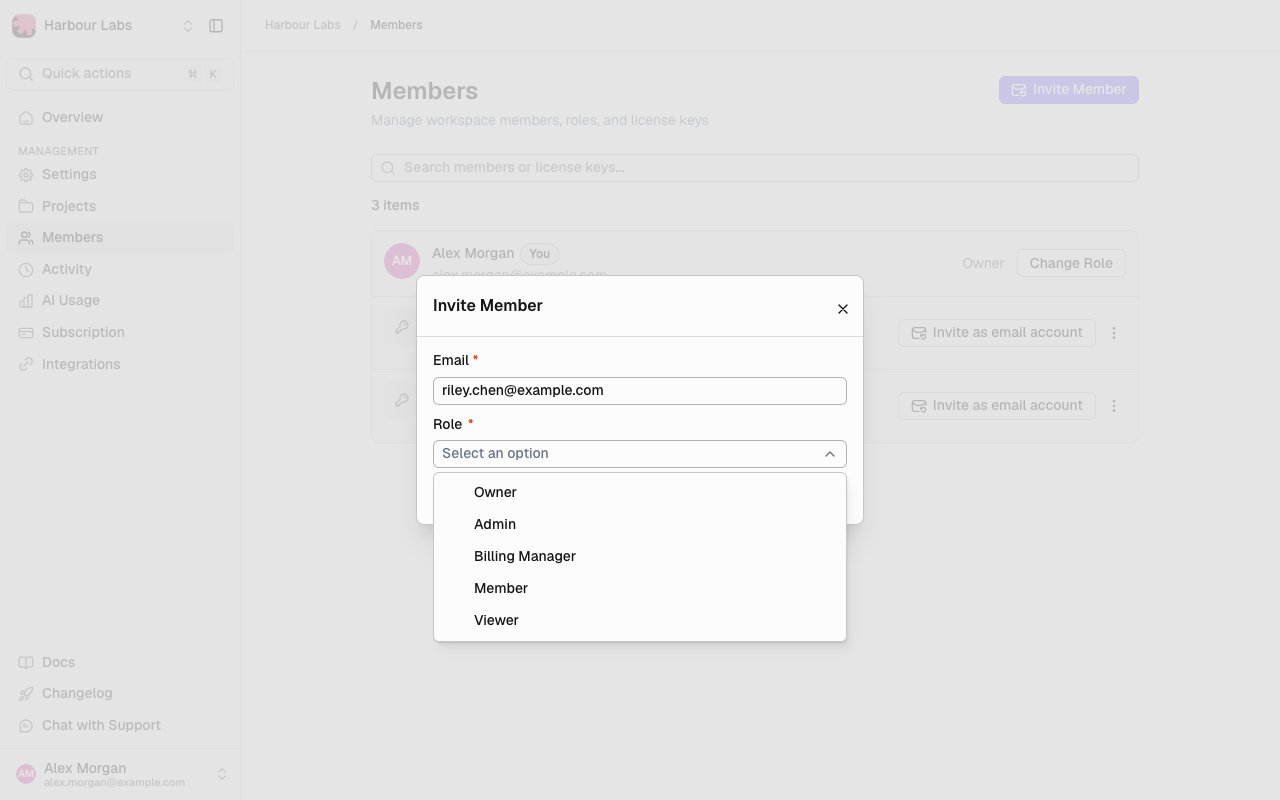Click the Members breadcrumb text
1280x800 pixels.
(396, 25)
